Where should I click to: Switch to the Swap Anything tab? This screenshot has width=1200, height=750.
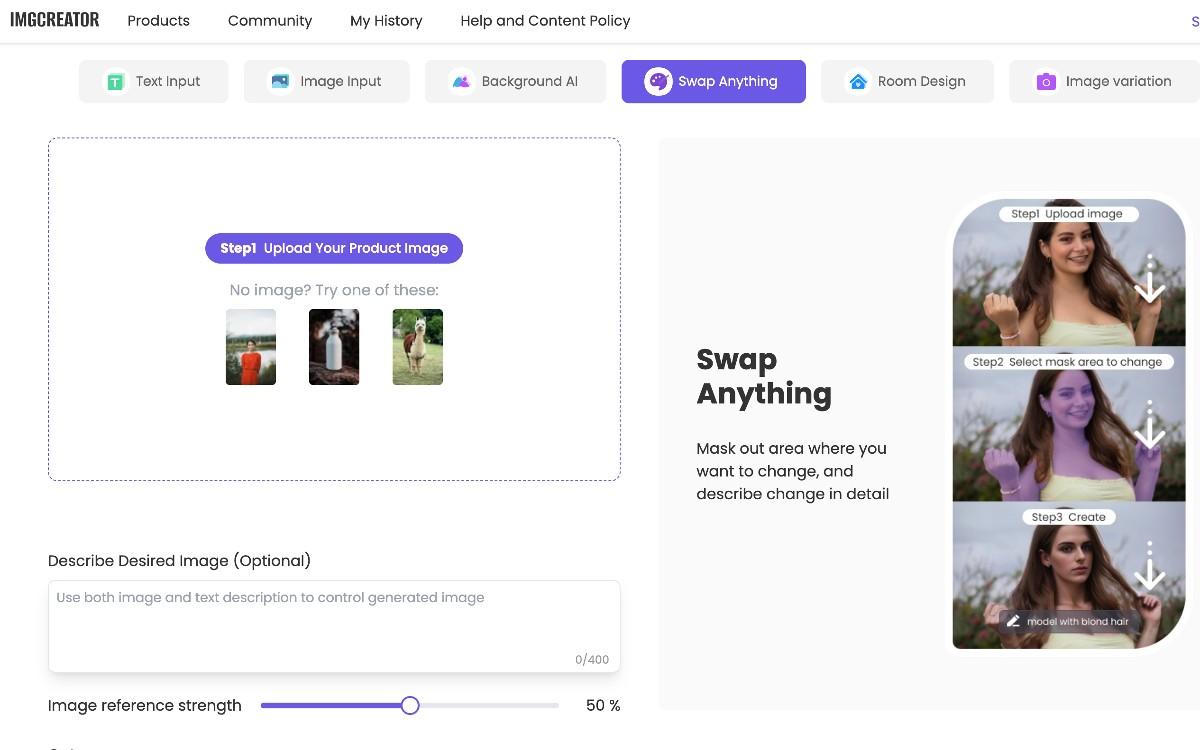tap(713, 81)
